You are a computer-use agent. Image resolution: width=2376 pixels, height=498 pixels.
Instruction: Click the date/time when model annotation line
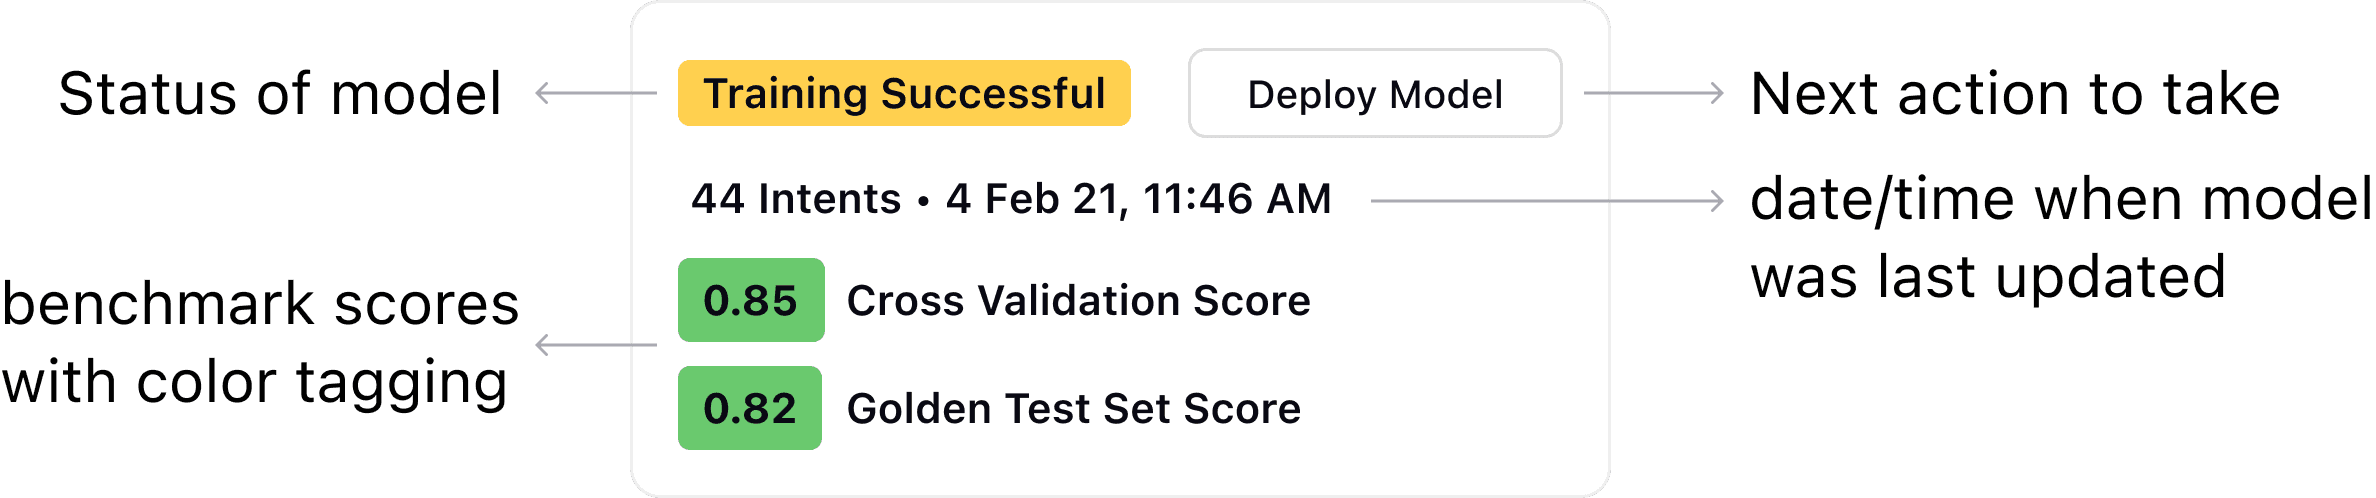pos(2060,199)
